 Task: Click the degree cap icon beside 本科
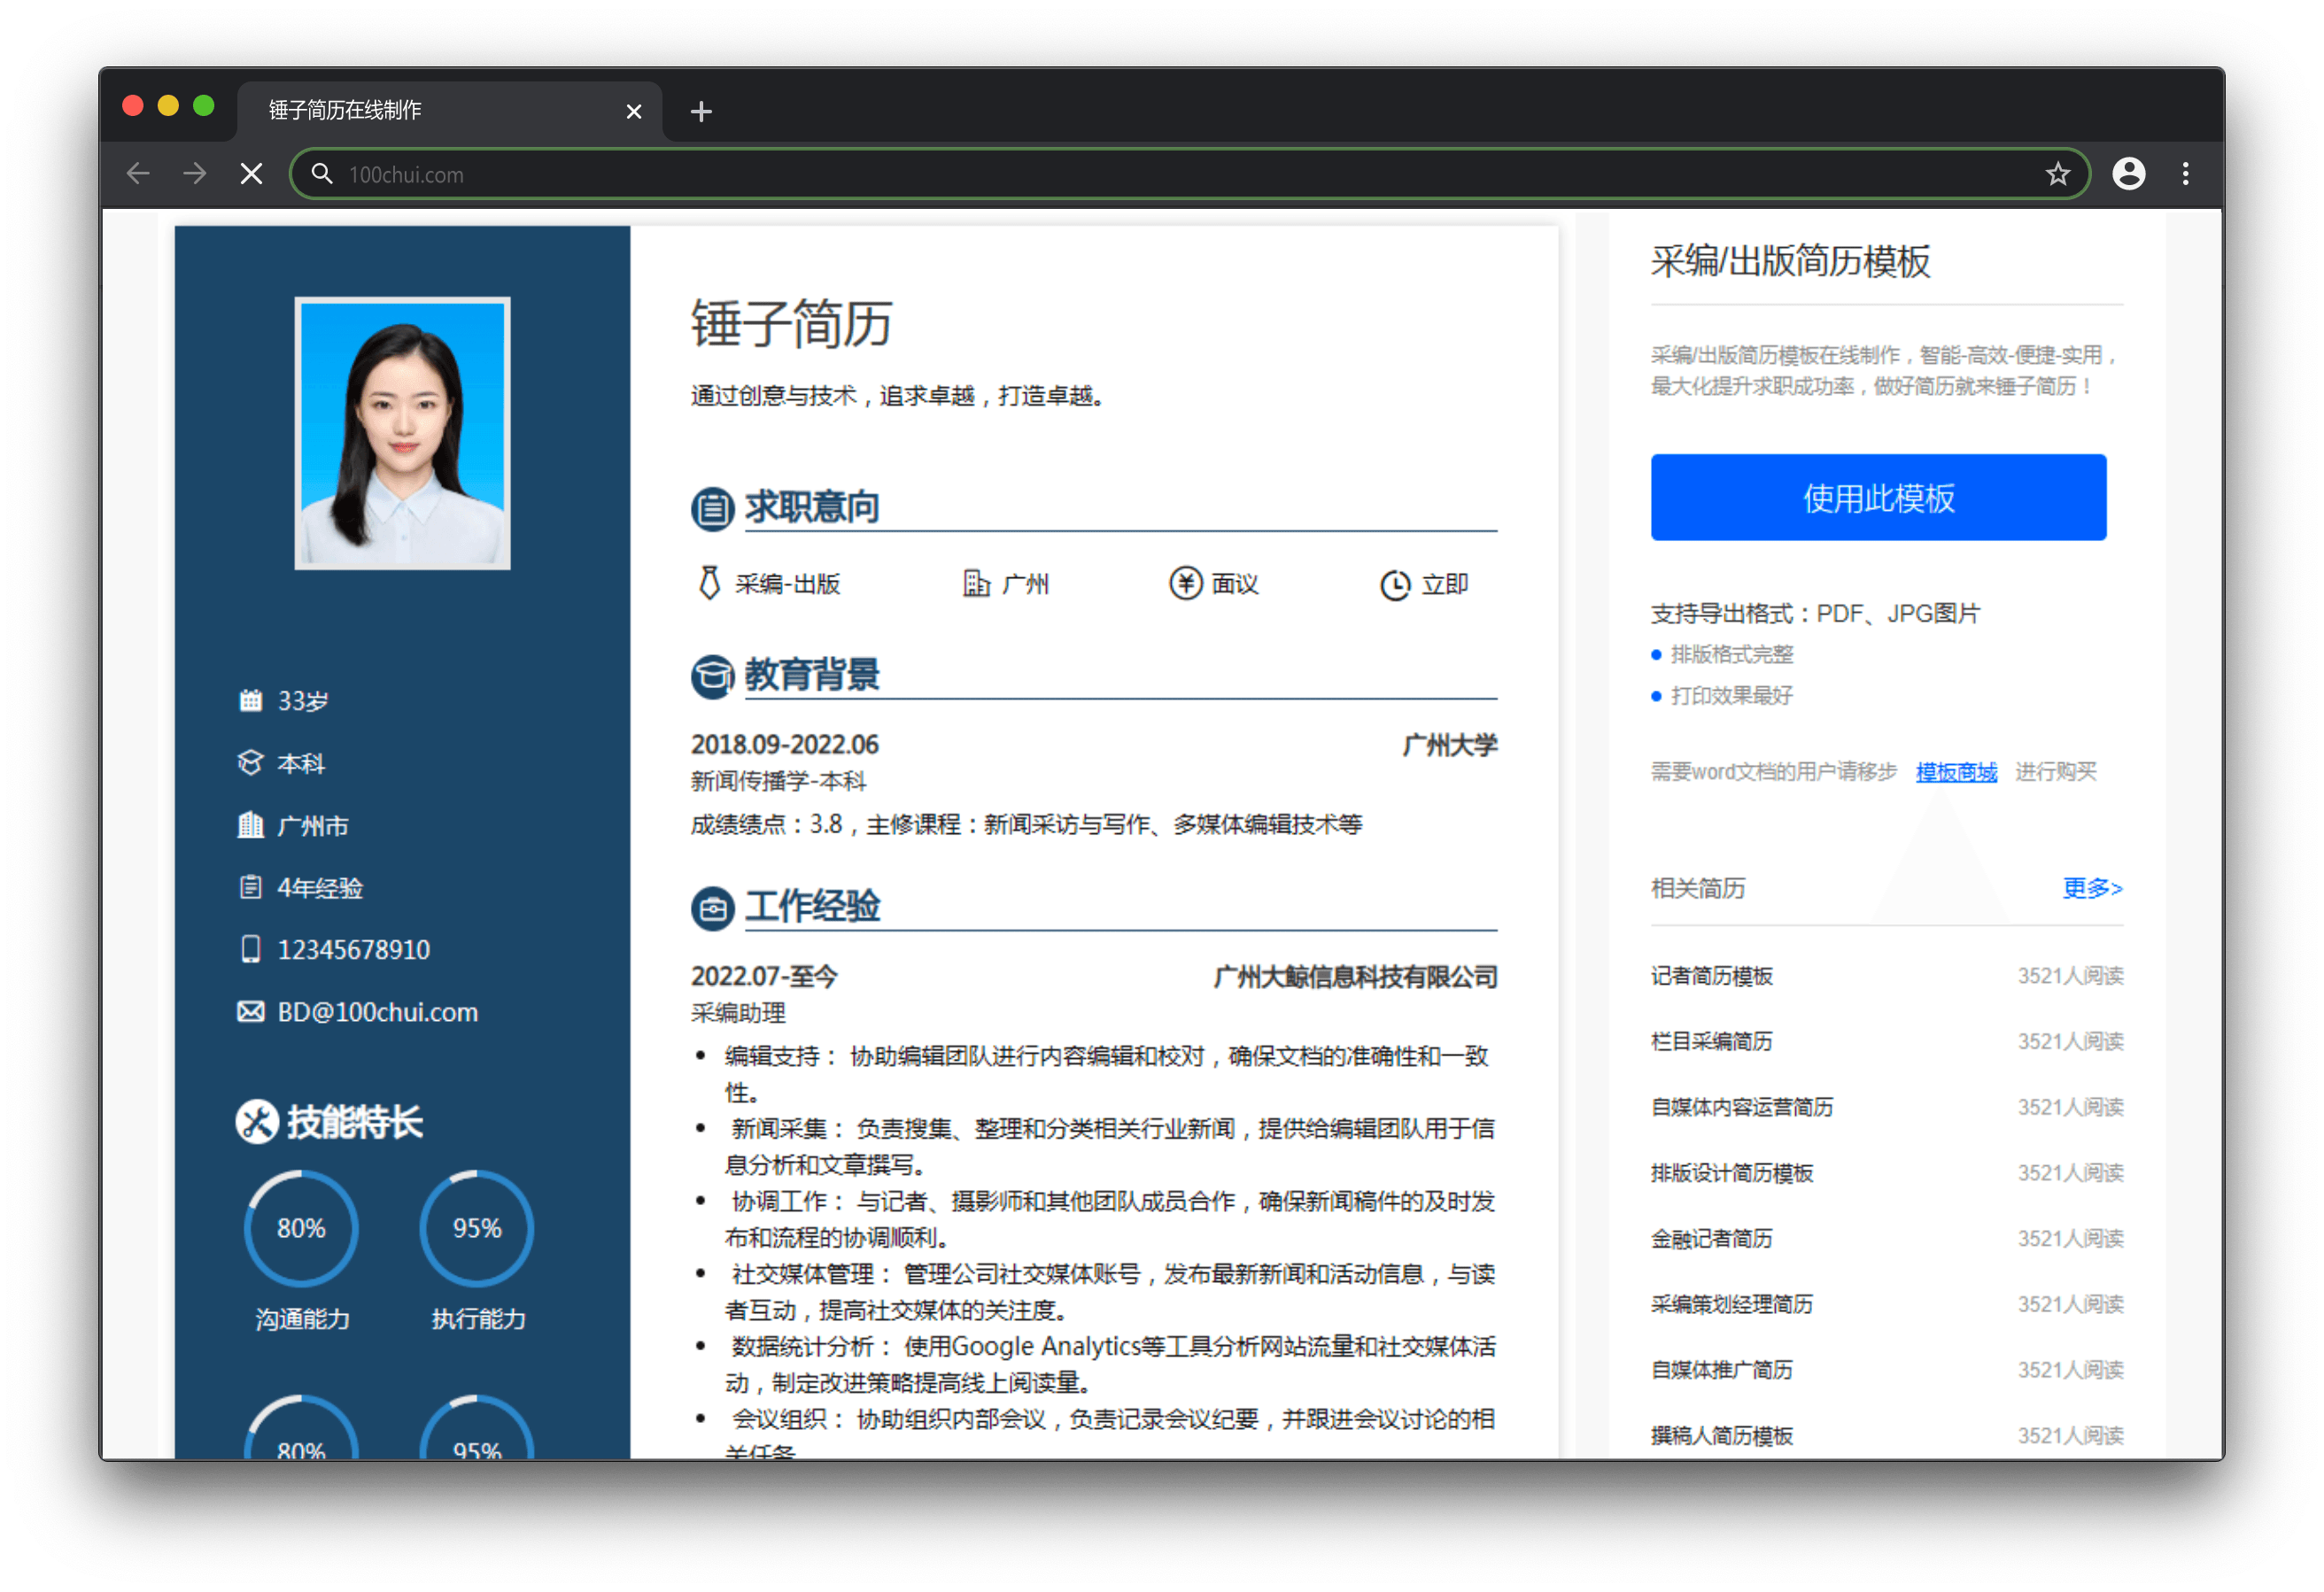pyautogui.click(x=250, y=762)
